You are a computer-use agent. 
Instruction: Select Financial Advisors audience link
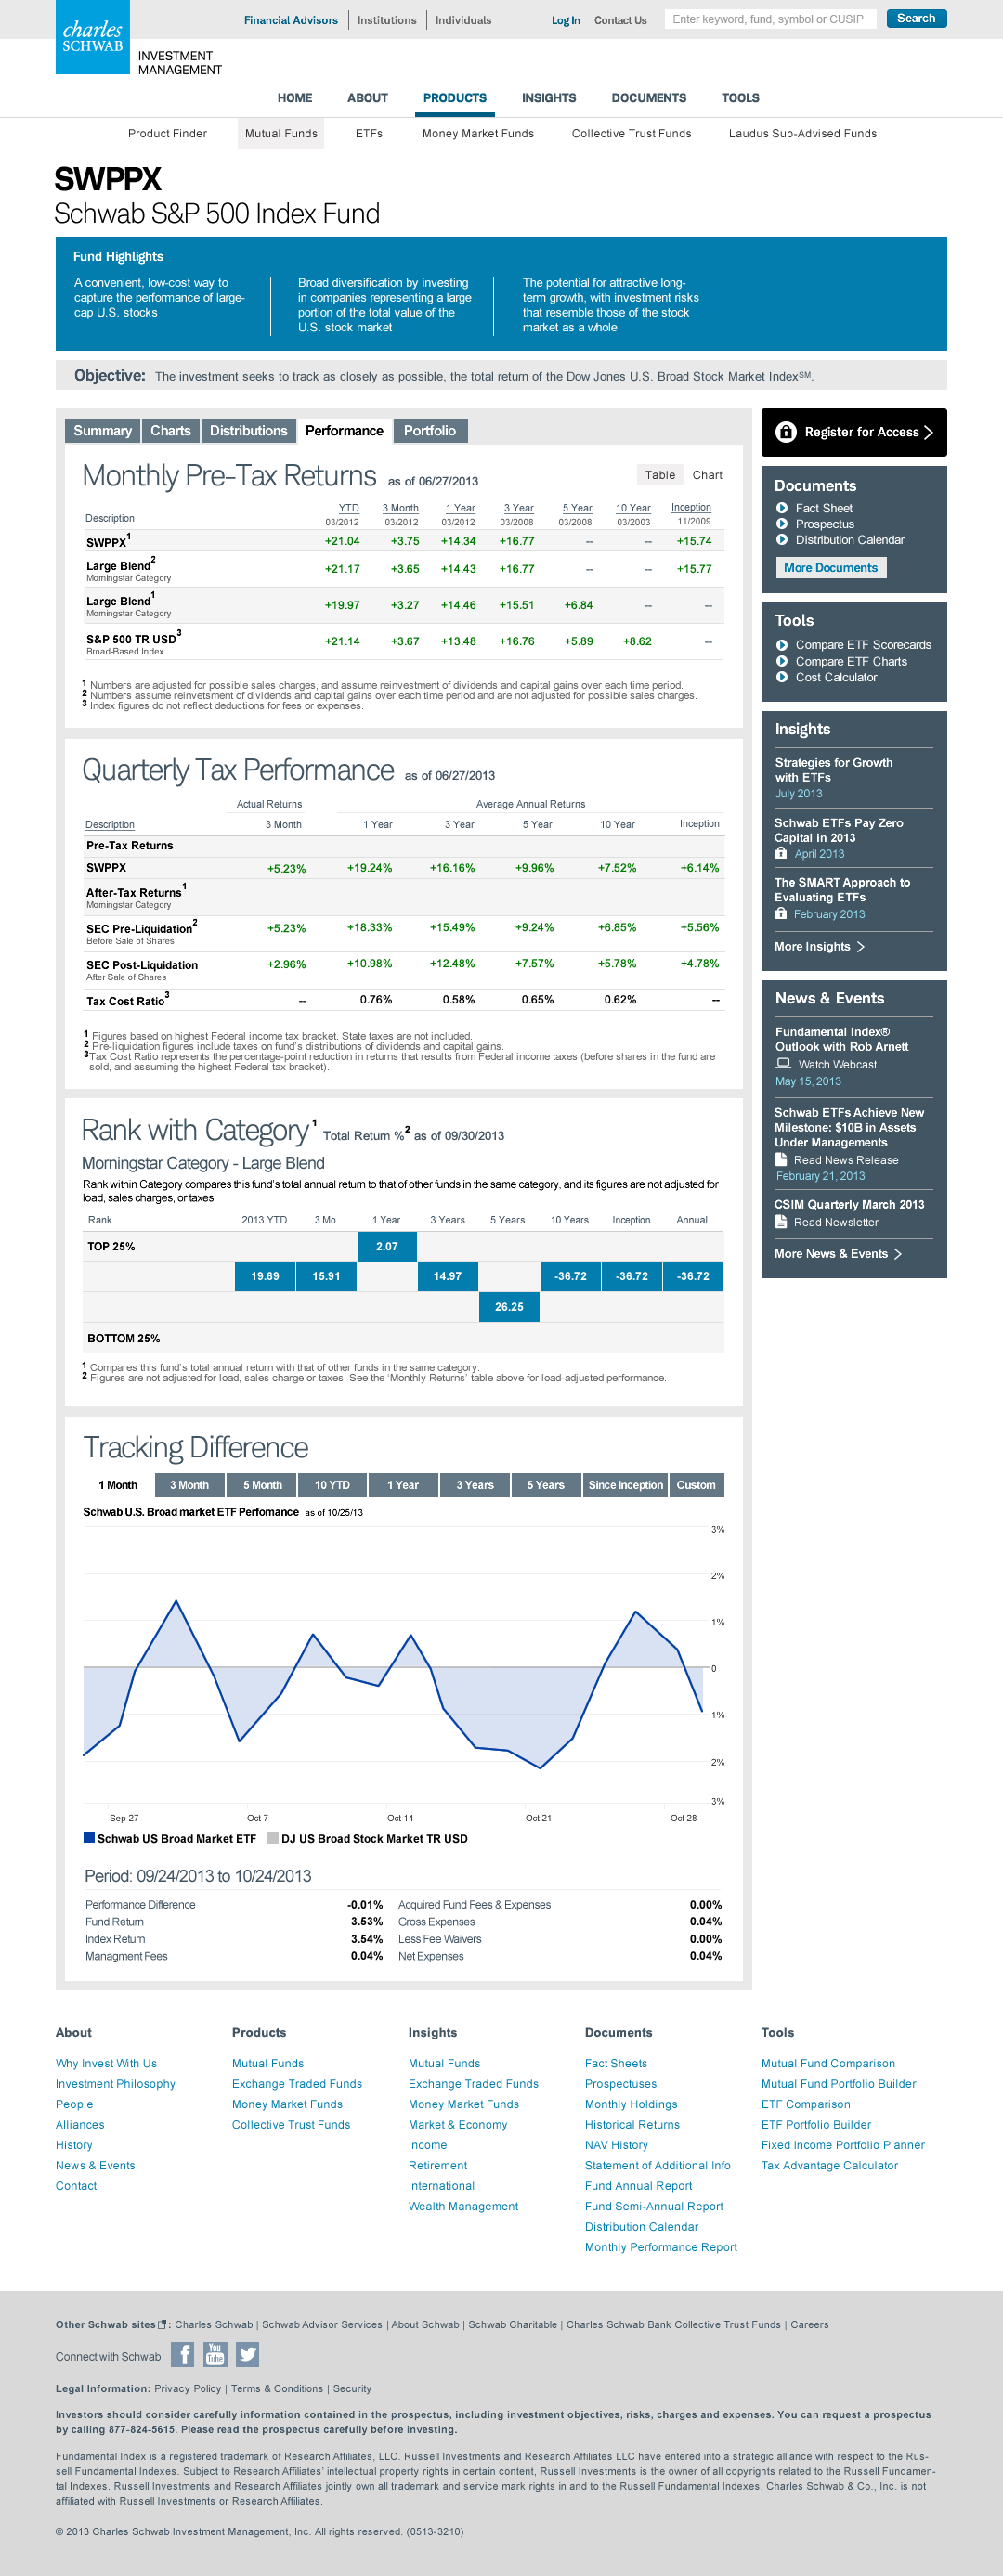pos(291,20)
